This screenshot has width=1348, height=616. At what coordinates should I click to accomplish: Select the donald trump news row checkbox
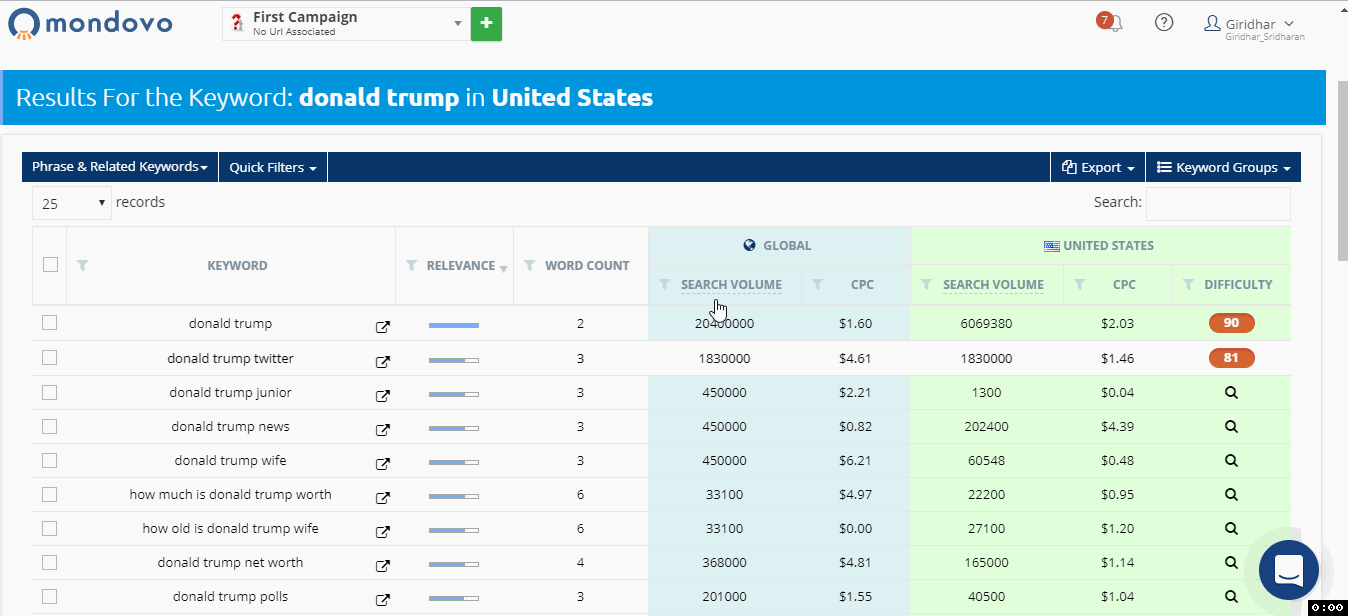tap(50, 426)
